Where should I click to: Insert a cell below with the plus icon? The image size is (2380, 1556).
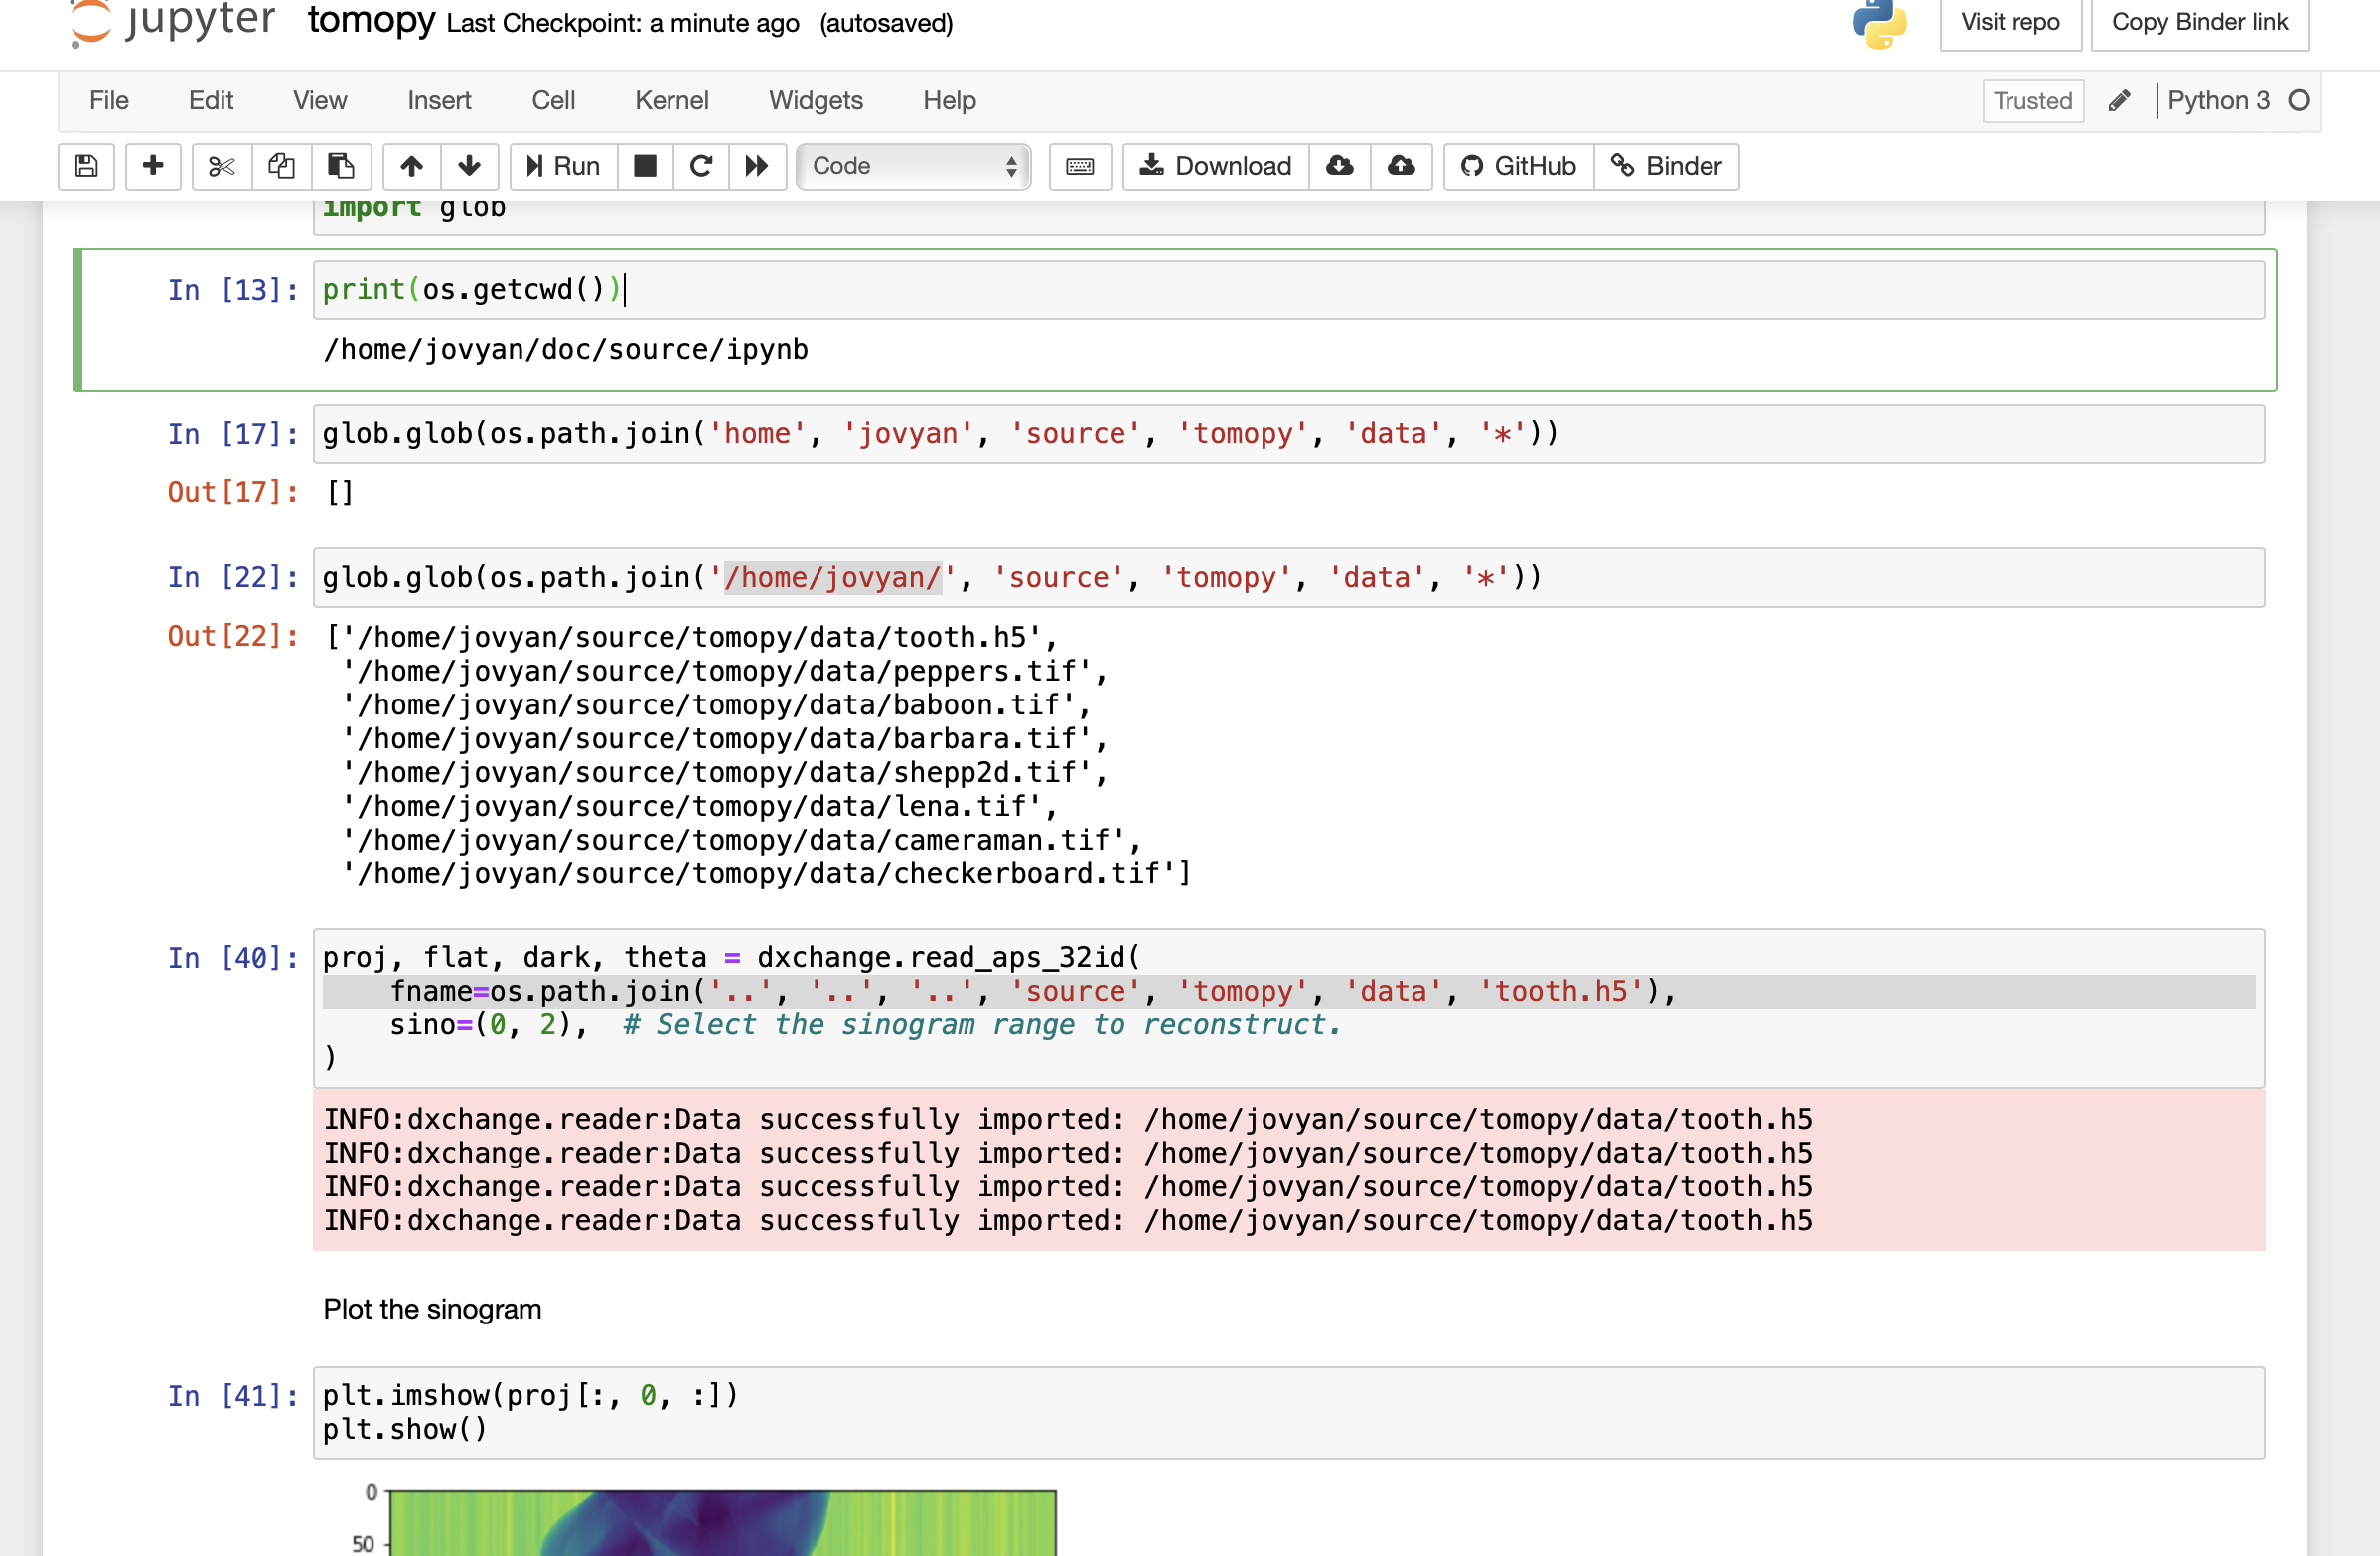click(153, 166)
